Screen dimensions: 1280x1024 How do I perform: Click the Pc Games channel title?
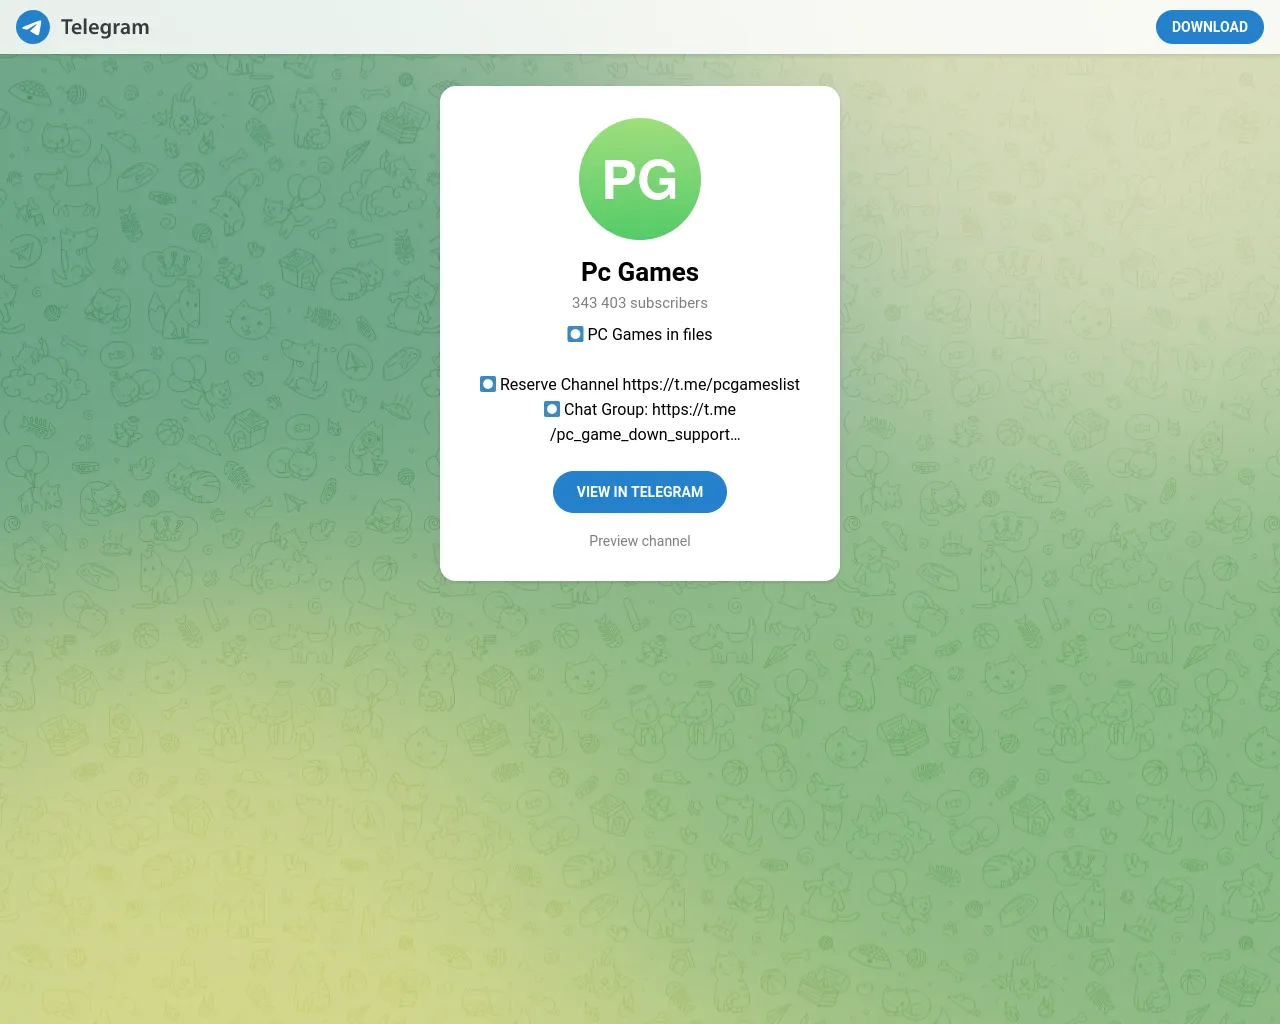(640, 272)
